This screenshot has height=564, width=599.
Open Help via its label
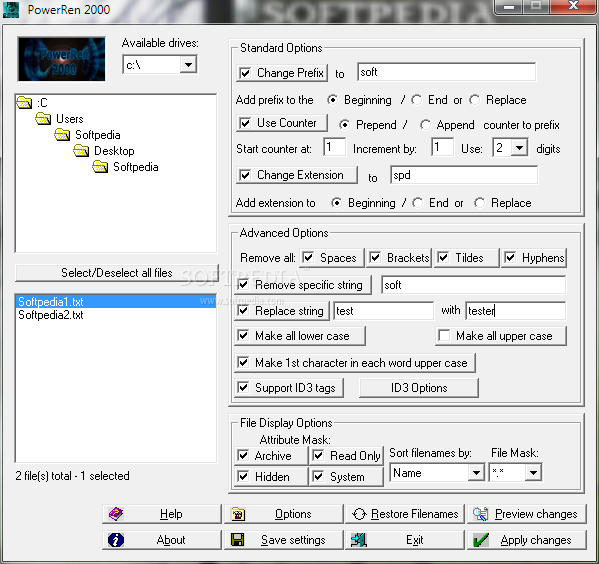[x=171, y=514]
